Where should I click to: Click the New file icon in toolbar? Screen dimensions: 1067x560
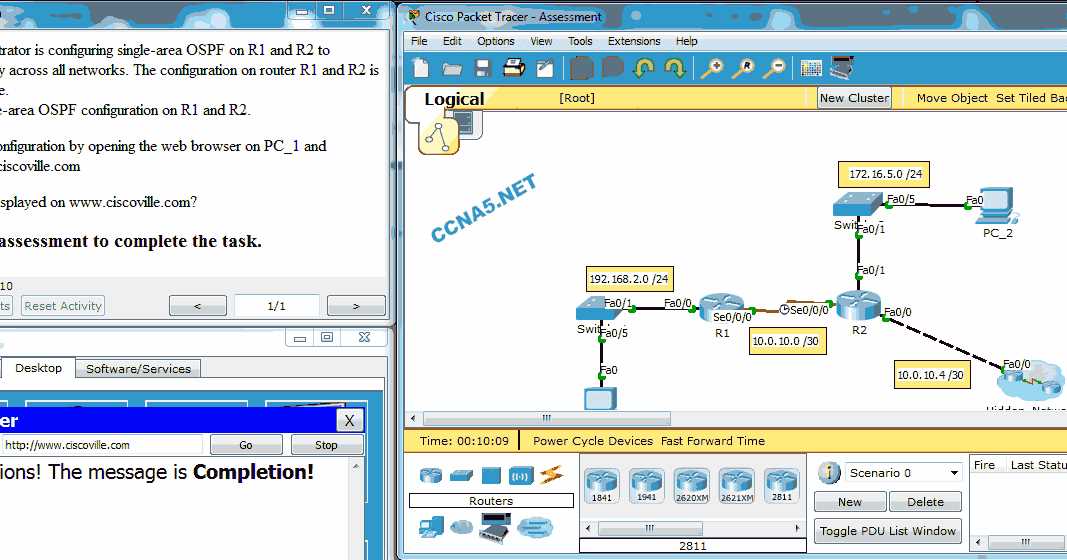(421, 68)
